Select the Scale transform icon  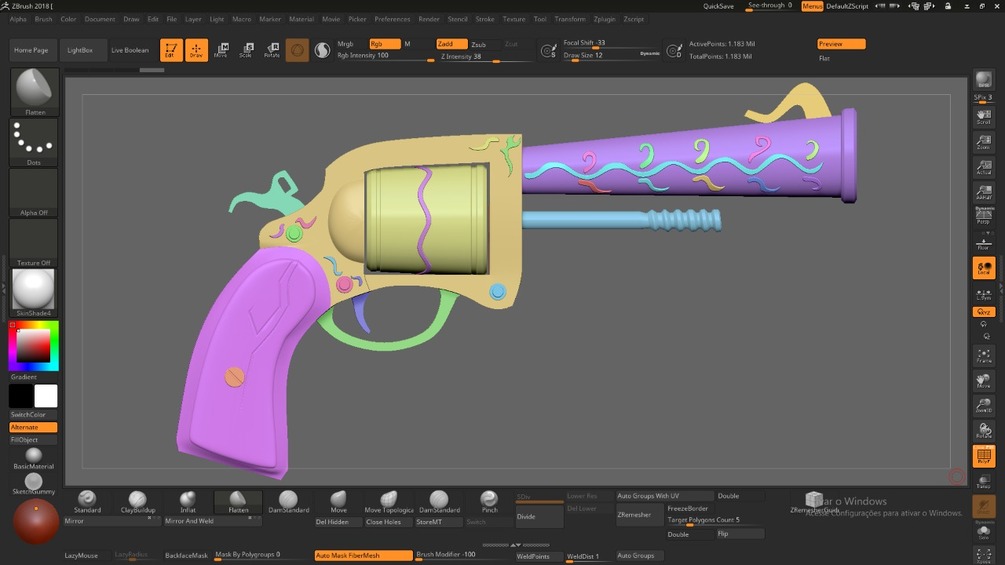click(x=246, y=50)
